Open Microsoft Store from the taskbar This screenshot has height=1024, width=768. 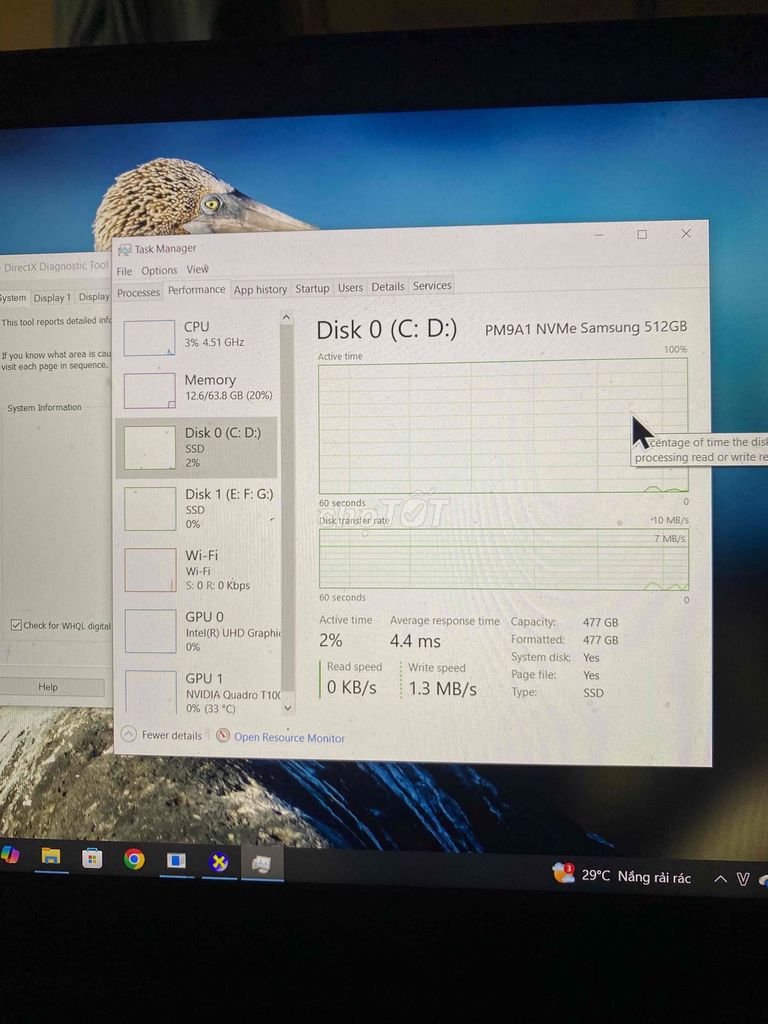pos(92,858)
